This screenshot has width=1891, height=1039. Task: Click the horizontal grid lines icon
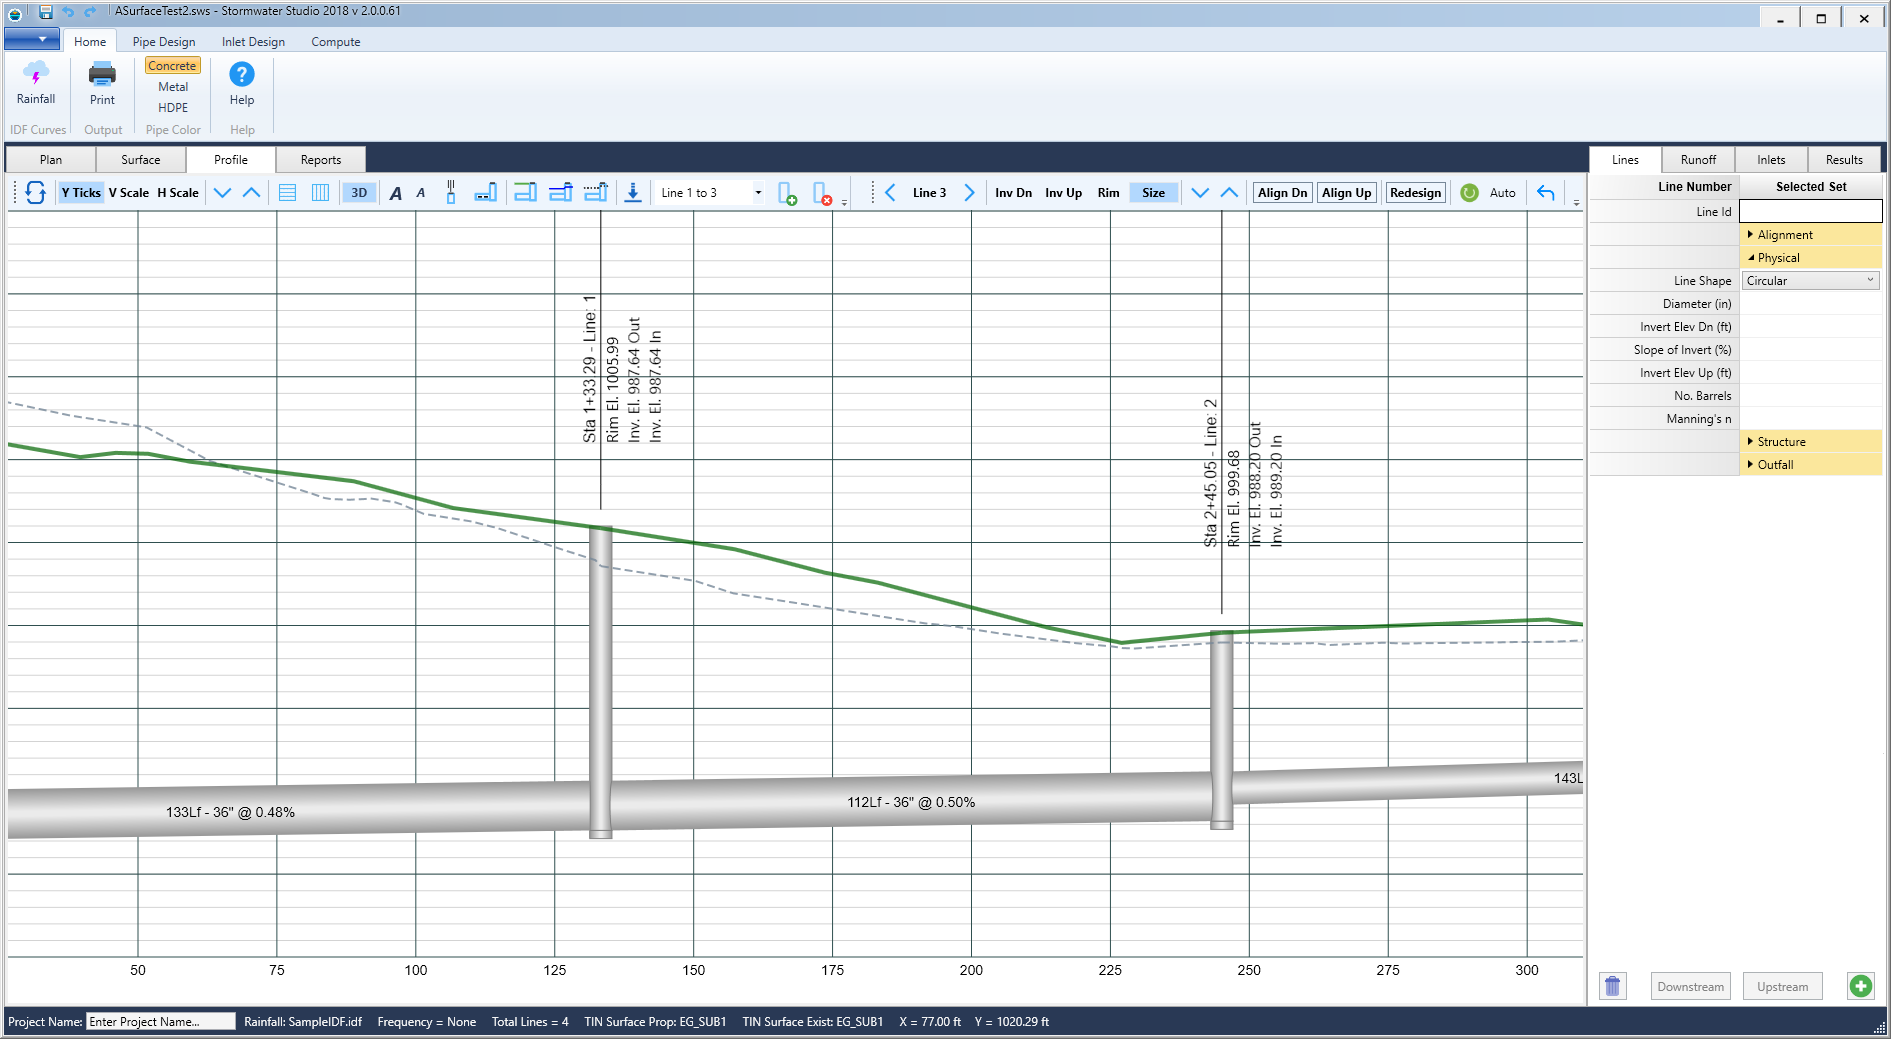tap(287, 193)
